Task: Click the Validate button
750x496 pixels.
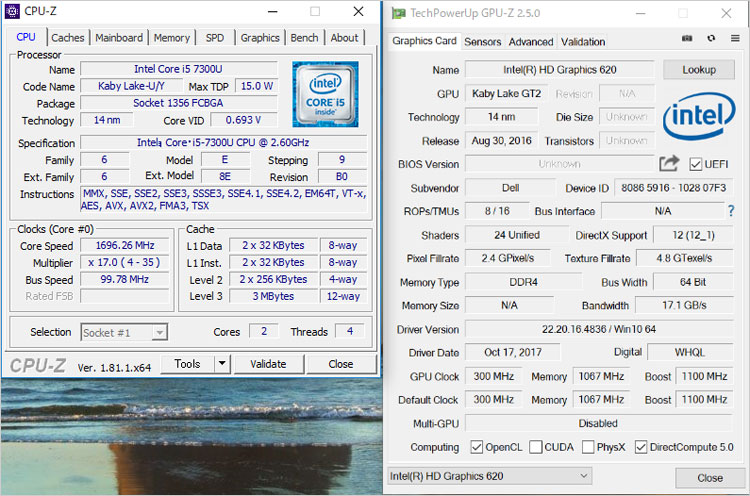Action: (x=268, y=364)
